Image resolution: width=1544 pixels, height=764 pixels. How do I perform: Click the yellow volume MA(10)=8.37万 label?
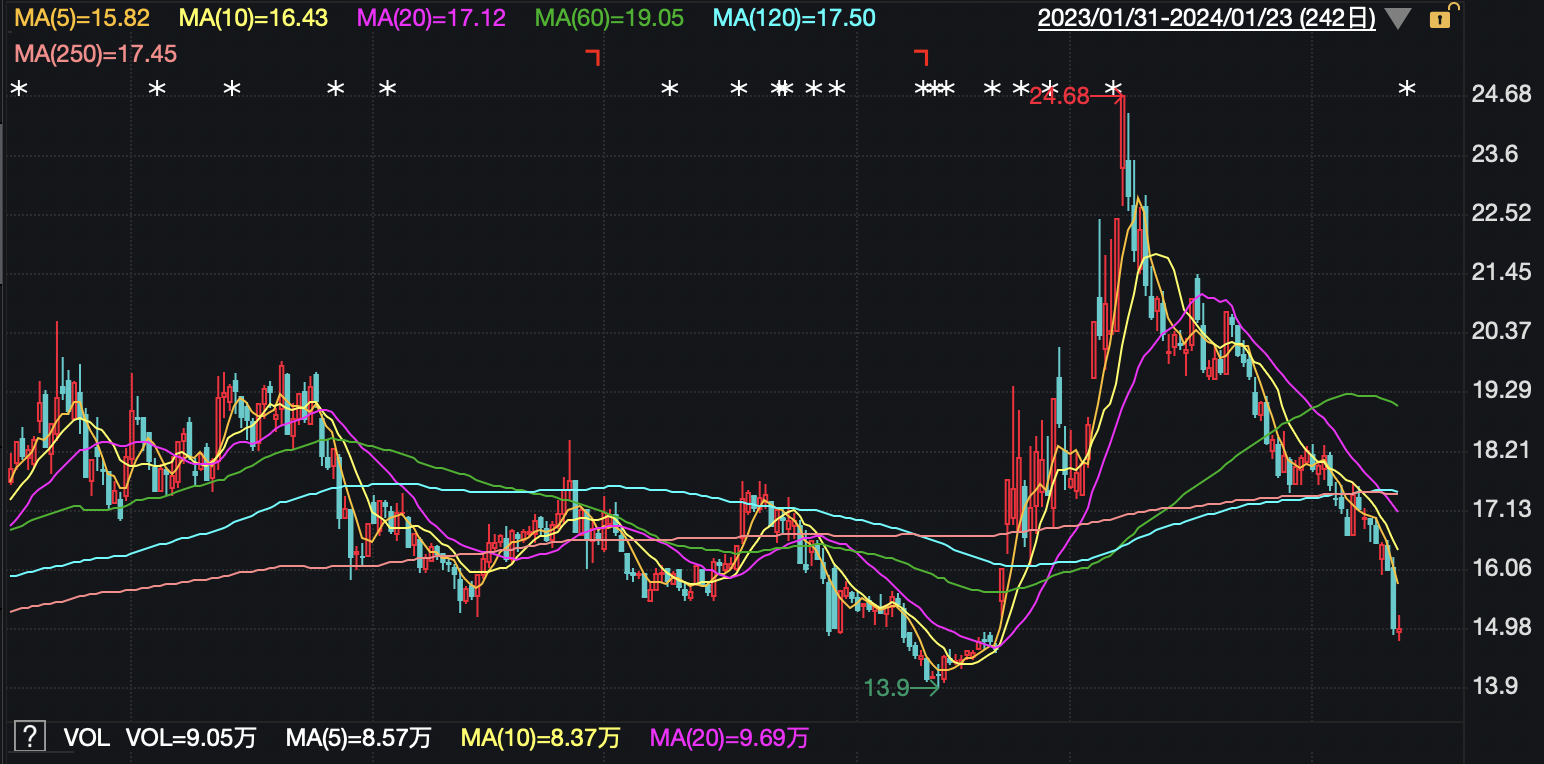coord(540,739)
